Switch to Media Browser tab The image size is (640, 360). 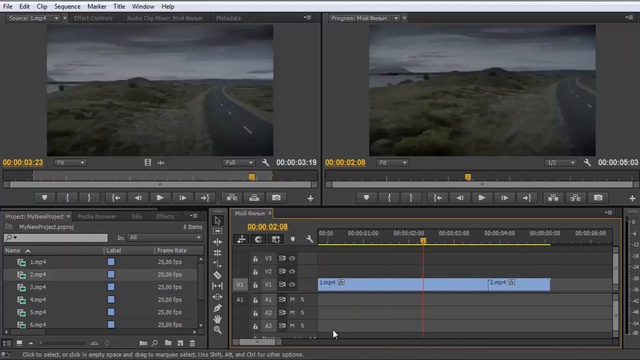tap(97, 216)
